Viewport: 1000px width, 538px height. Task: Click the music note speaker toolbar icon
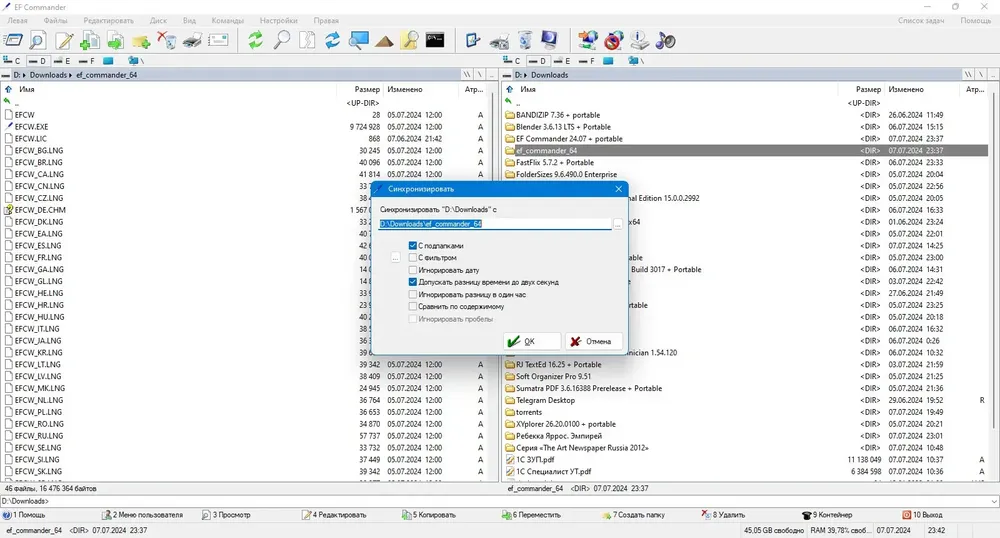click(665, 41)
